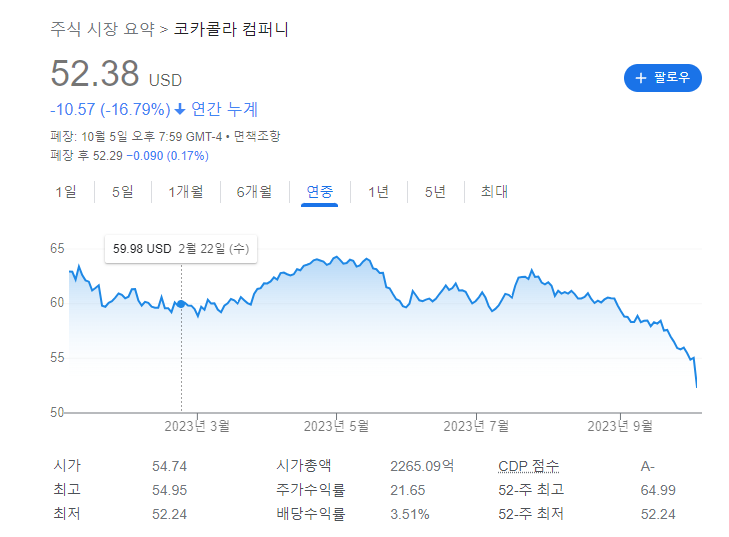
Task: Follow the stock with the 팔로우 button
Action: [663, 78]
